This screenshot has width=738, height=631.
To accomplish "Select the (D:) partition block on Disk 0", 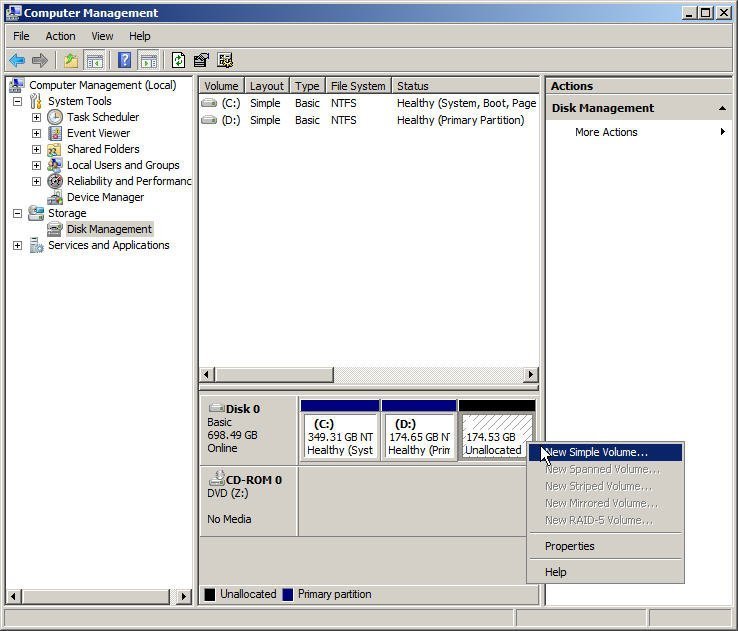I will pos(419,436).
